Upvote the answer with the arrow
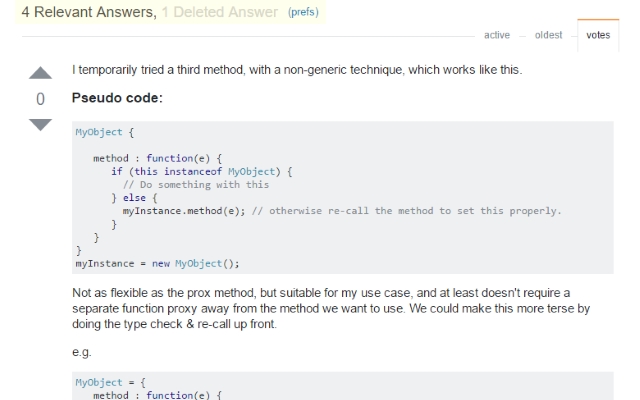The image size is (640, 400). point(40,73)
